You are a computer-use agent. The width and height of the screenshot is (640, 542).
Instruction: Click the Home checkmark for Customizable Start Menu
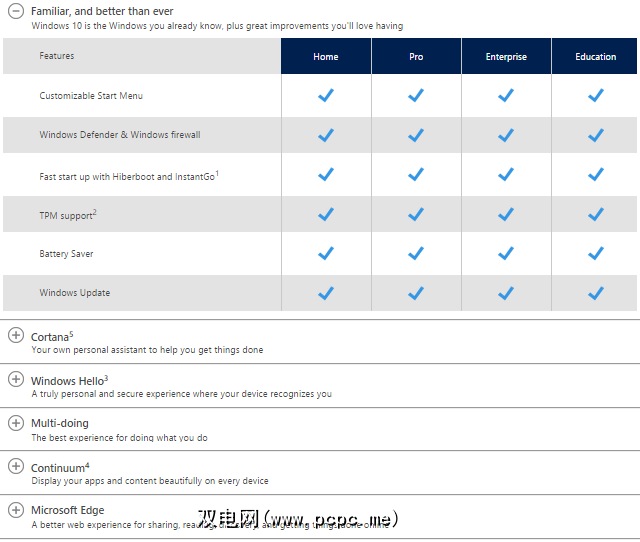(326, 95)
